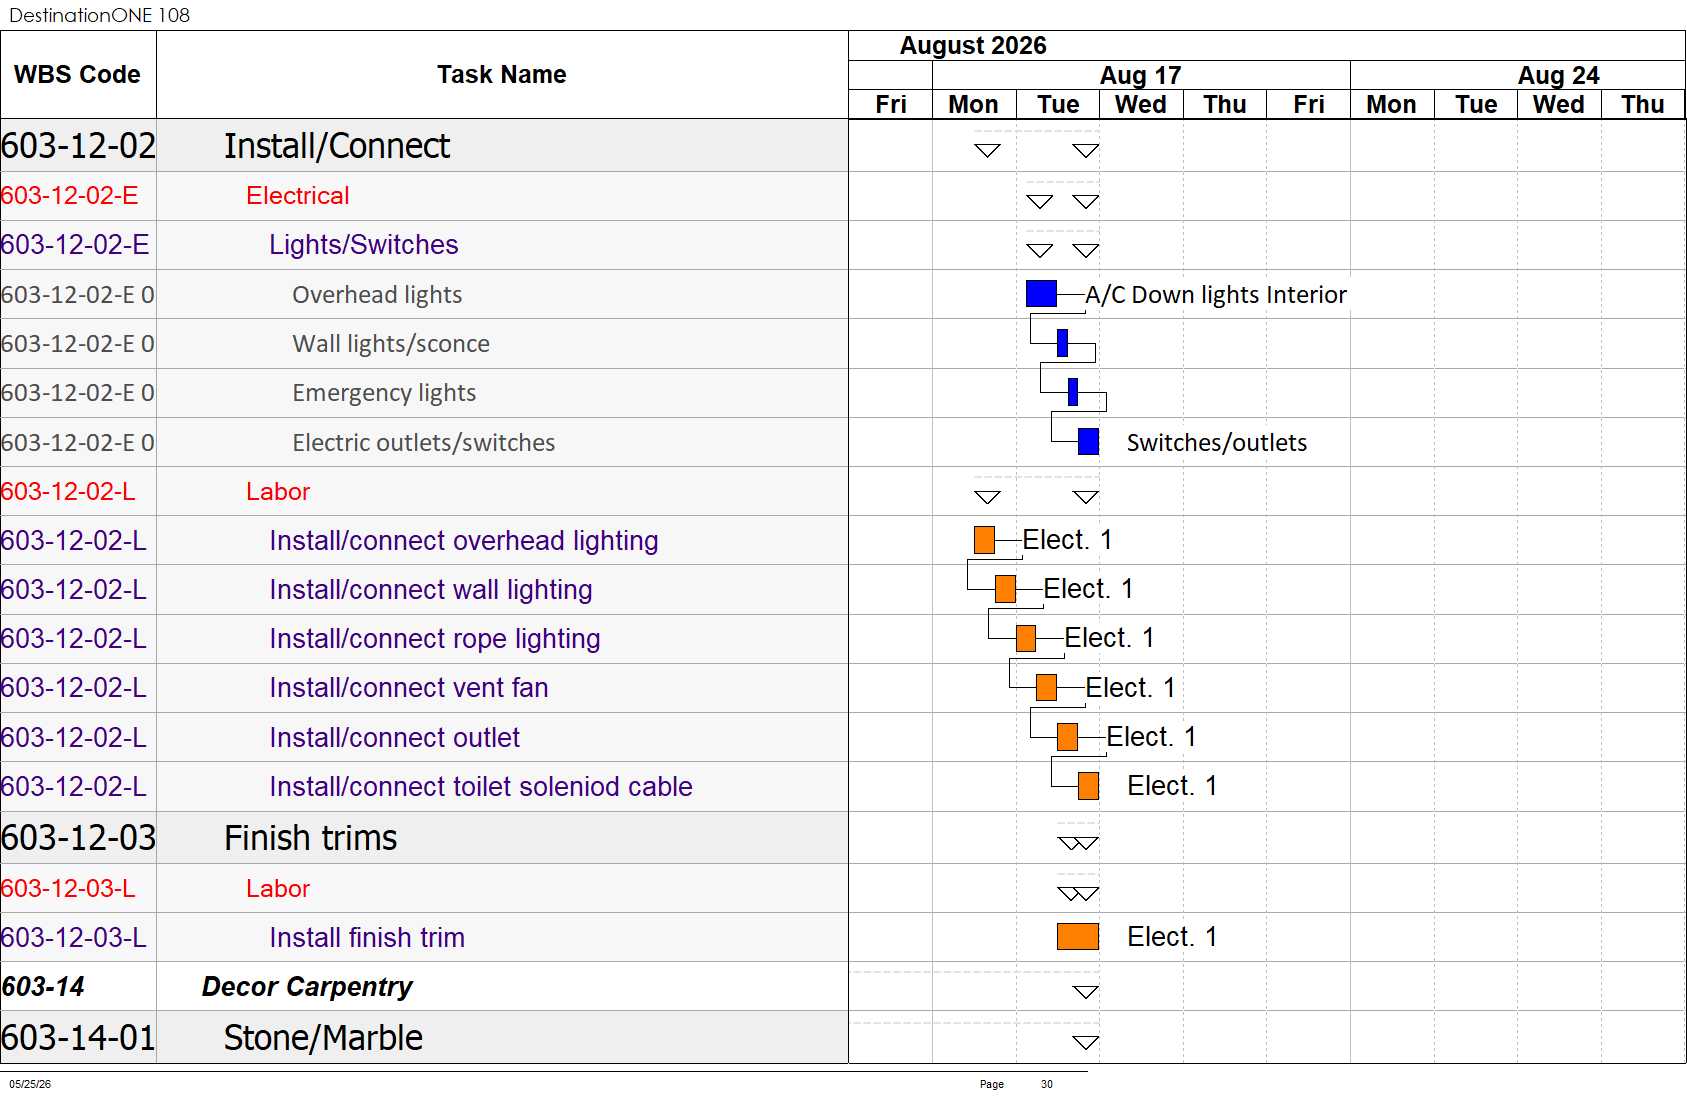The height and width of the screenshot is (1097, 1687).
Task: Select the Overhead lights task name
Action: pyautogui.click(x=377, y=295)
